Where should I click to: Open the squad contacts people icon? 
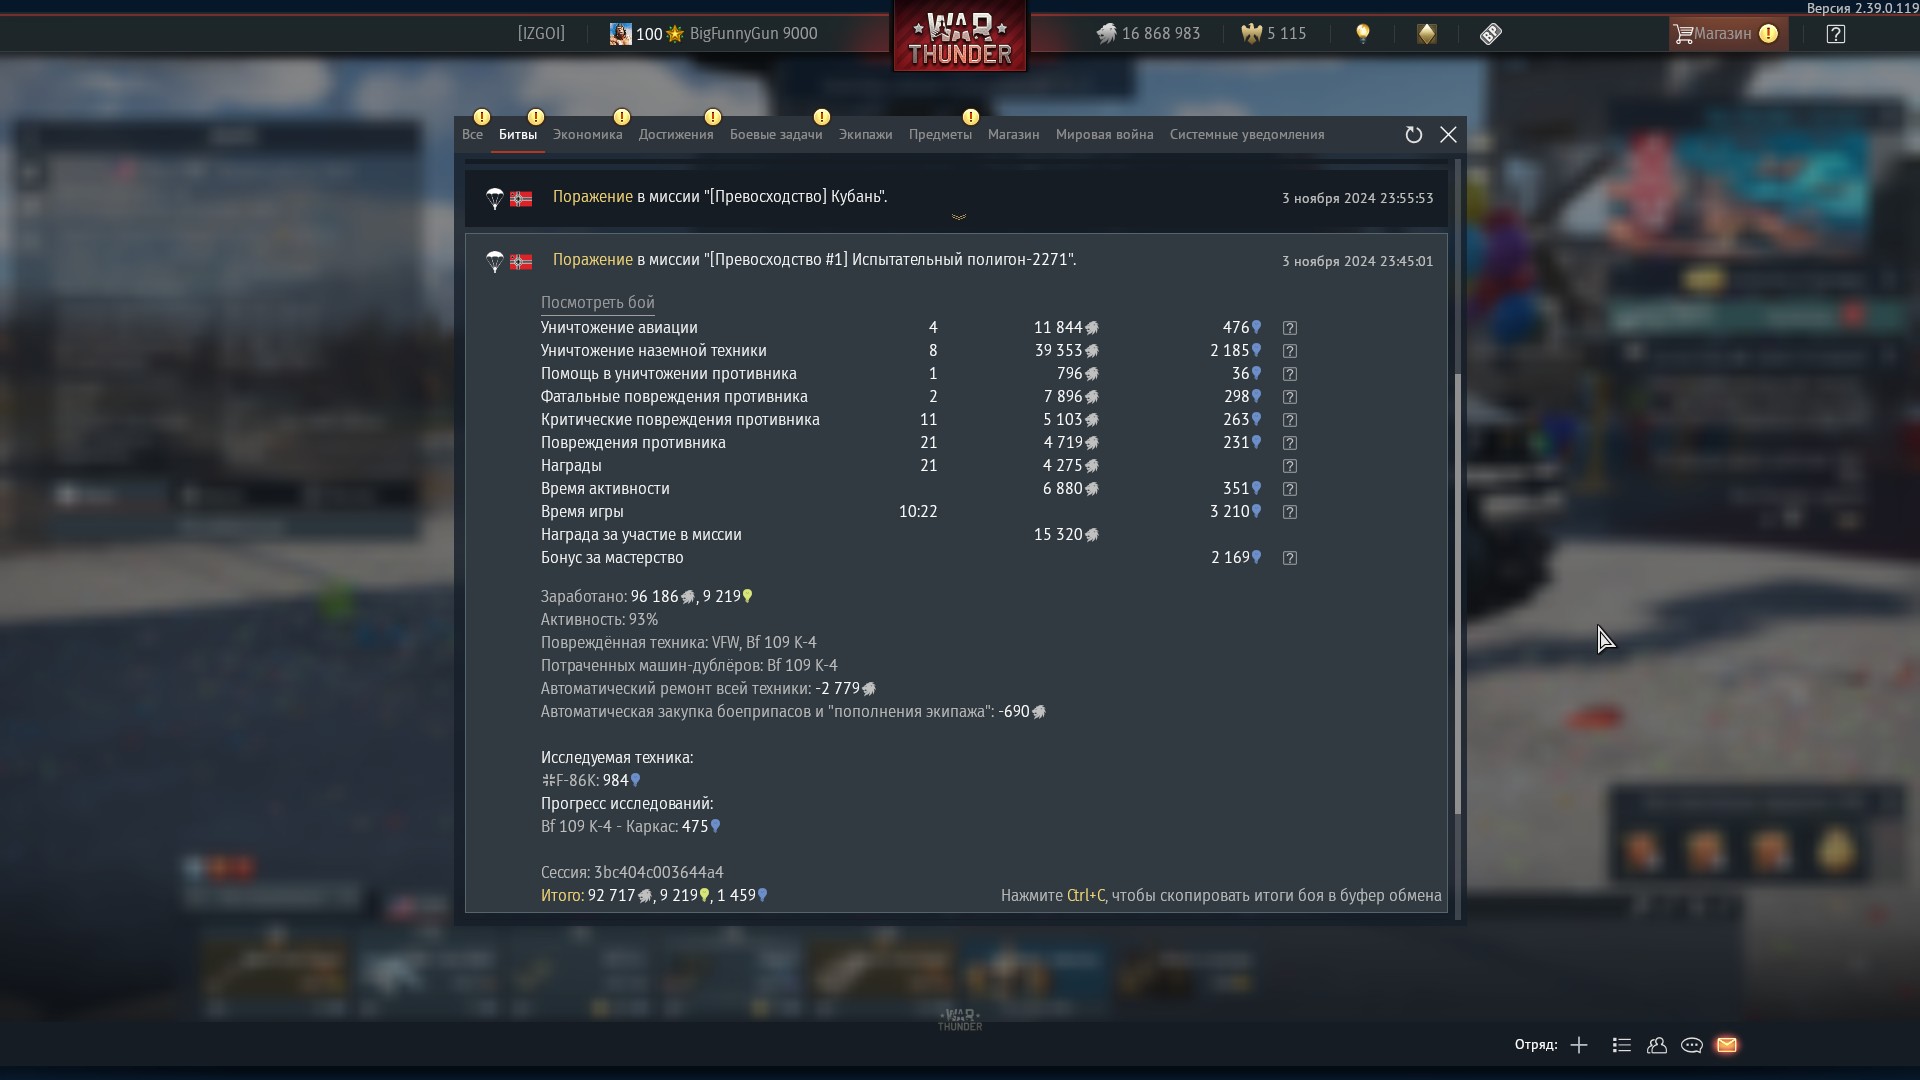coord(1657,1045)
